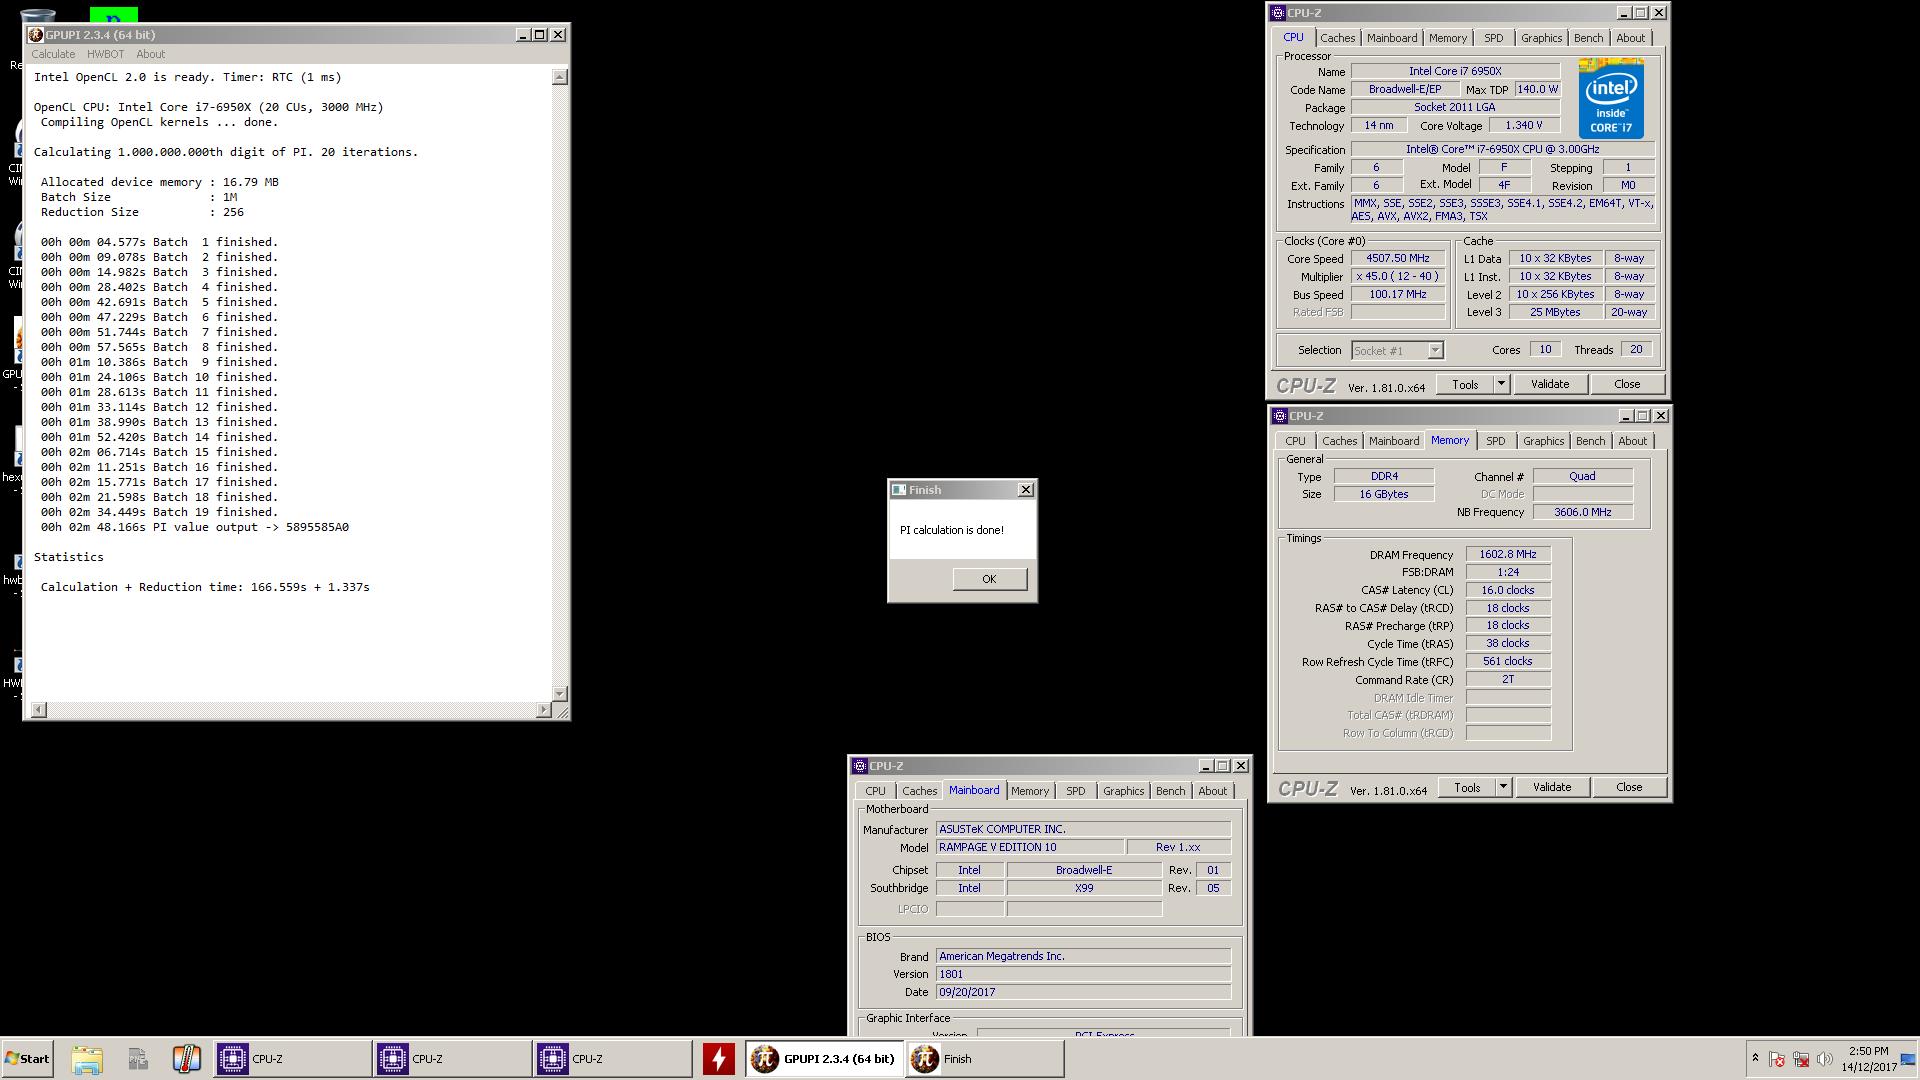Switch to Caches tab in top CPU-Z window
The width and height of the screenshot is (1920, 1080).
(x=1337, y=38)
